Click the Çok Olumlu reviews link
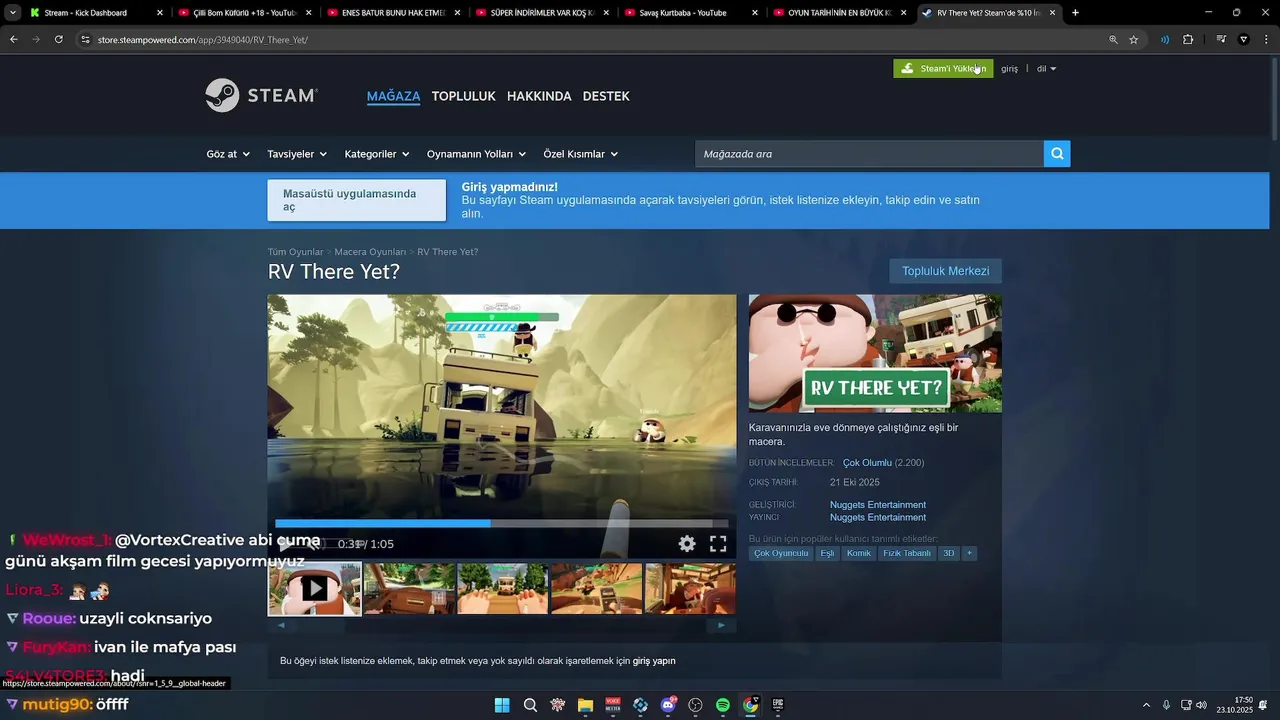 [867, 463]
